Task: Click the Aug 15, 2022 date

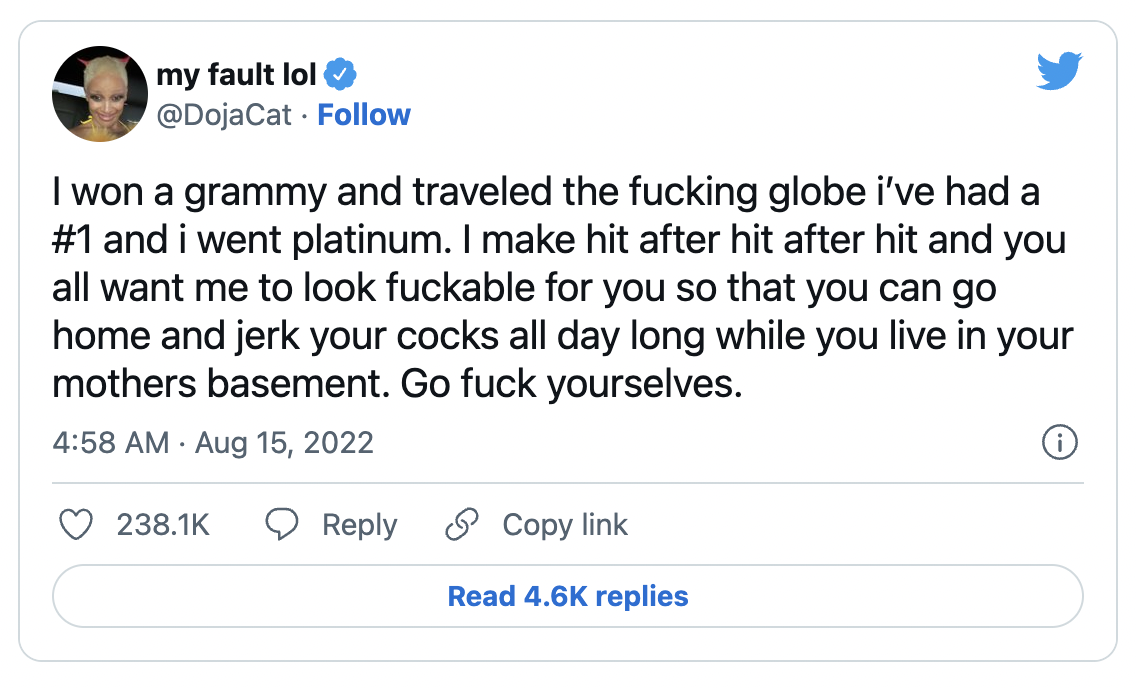Action: click(x=284, y=443)
